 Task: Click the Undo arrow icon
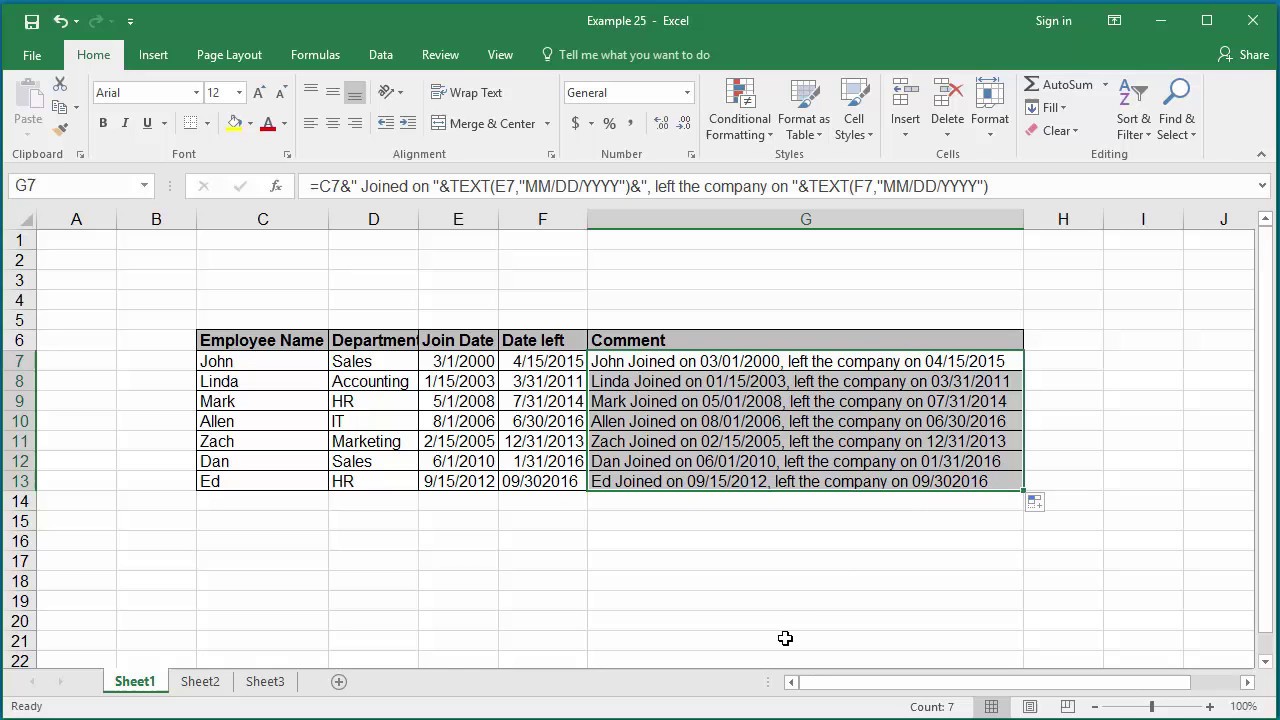60,21
